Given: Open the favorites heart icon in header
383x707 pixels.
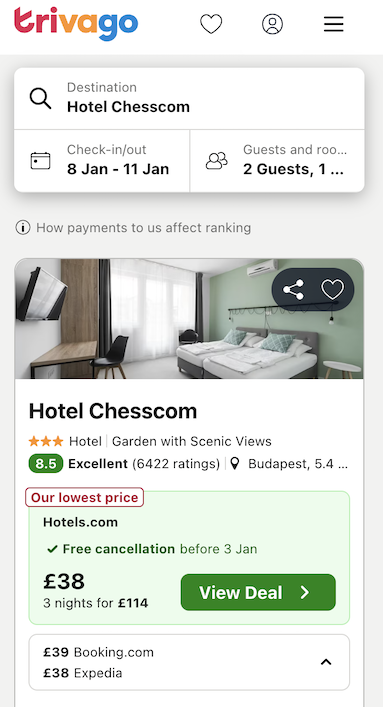Looking at the screenshot, I should coord(211,24).
